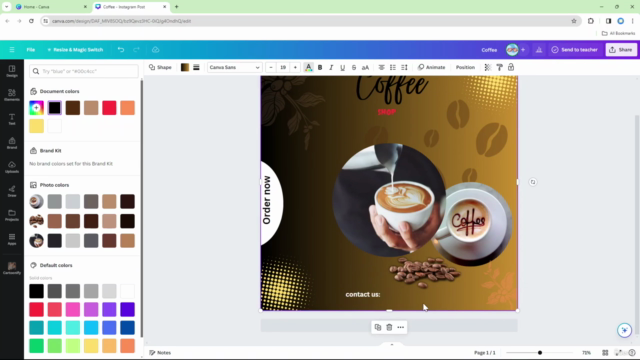Select the Draw sidebar tool

[12, 191]
